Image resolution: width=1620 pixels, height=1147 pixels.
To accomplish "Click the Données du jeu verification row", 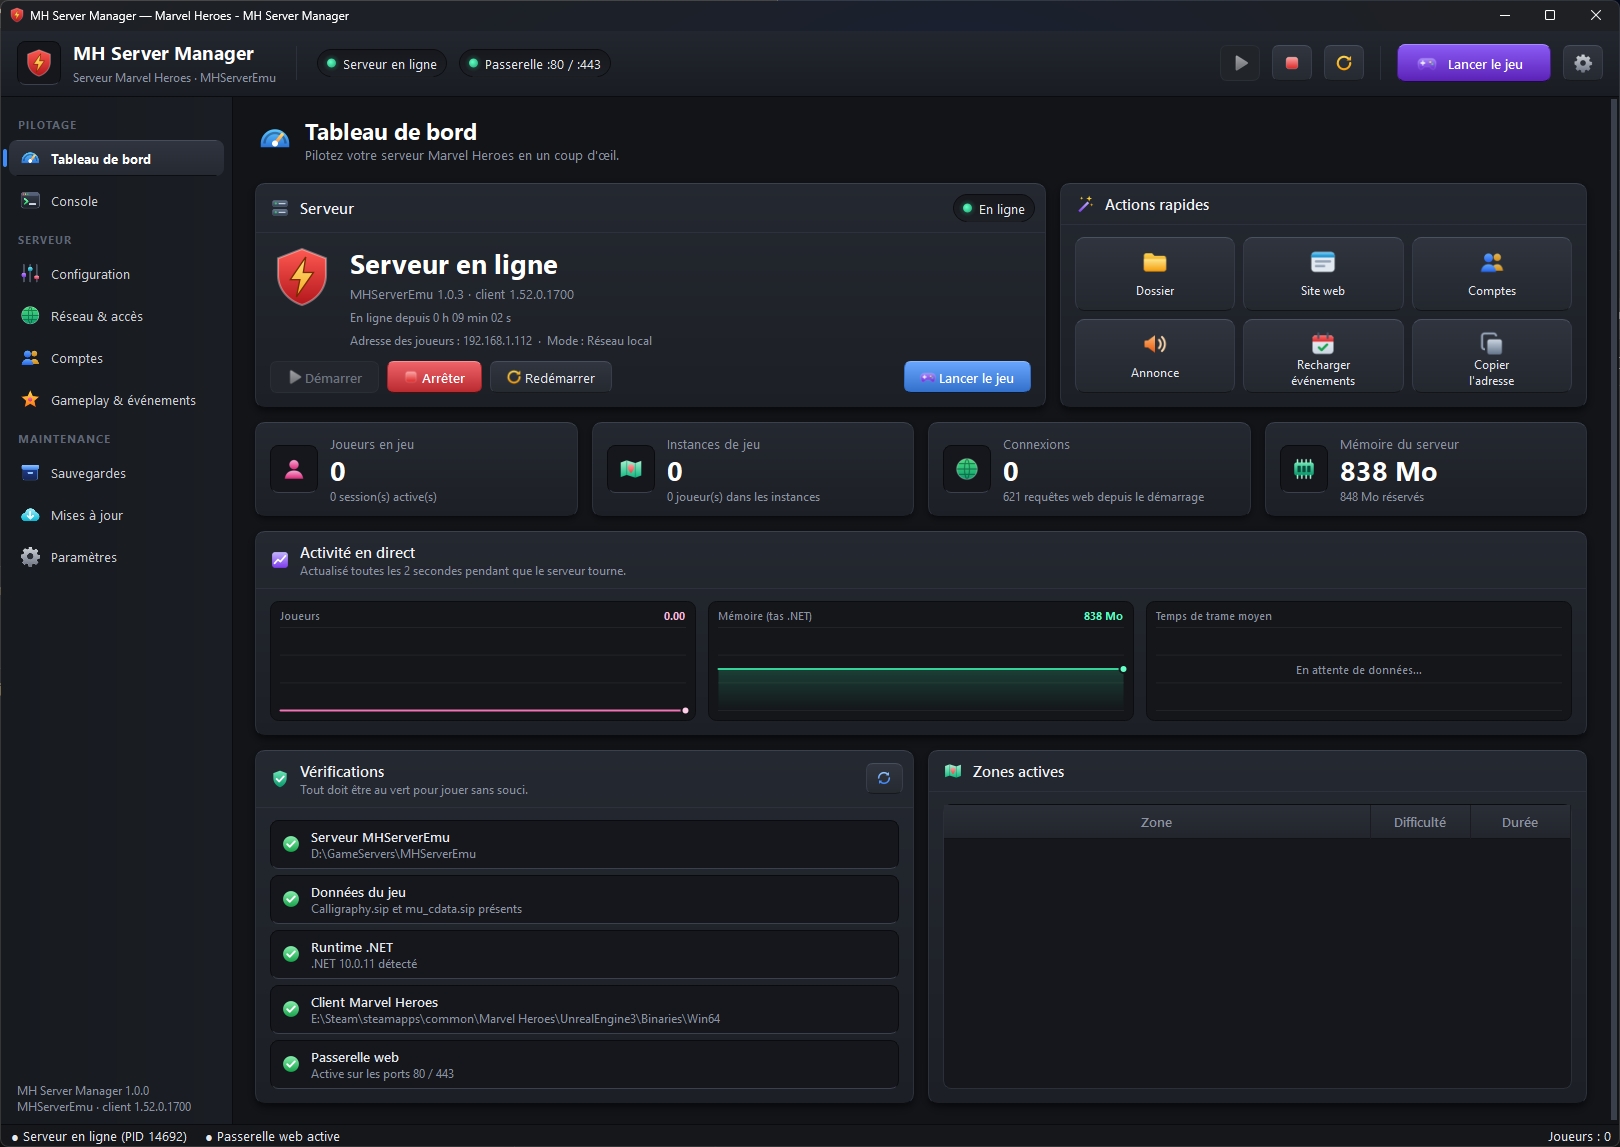I will click(584, 900).
